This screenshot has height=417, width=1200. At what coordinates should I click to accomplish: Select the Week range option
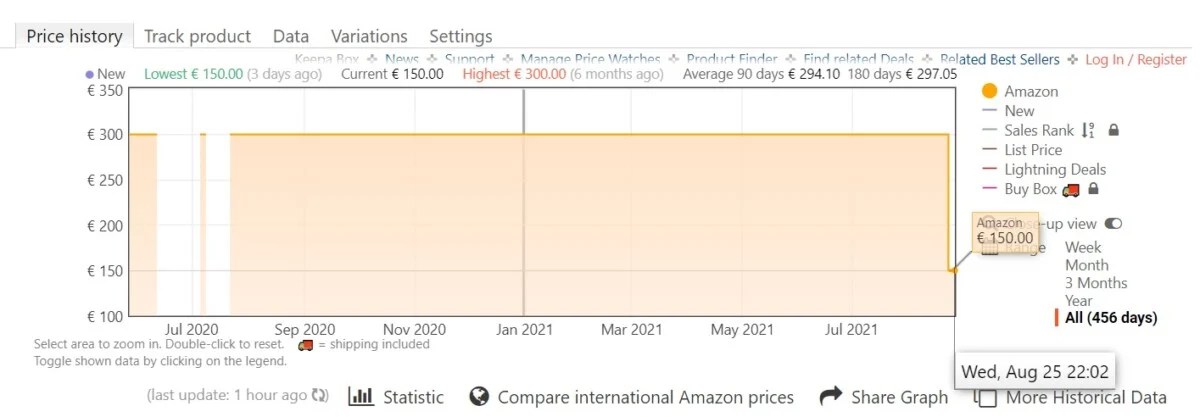click(x=1083, y=247)
